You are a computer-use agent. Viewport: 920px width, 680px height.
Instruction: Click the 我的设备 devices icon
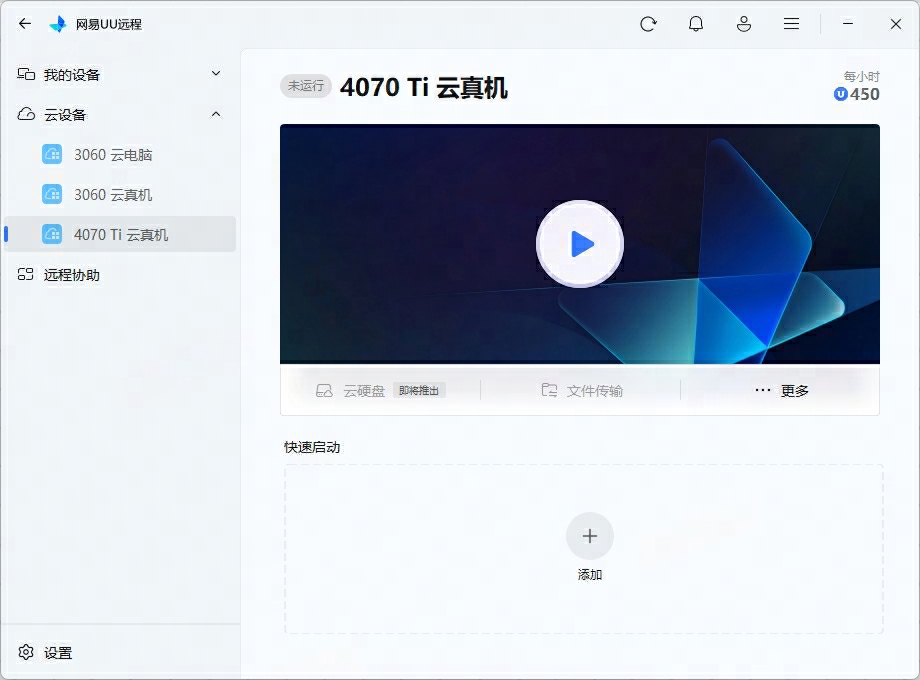(x=26, y=74)
